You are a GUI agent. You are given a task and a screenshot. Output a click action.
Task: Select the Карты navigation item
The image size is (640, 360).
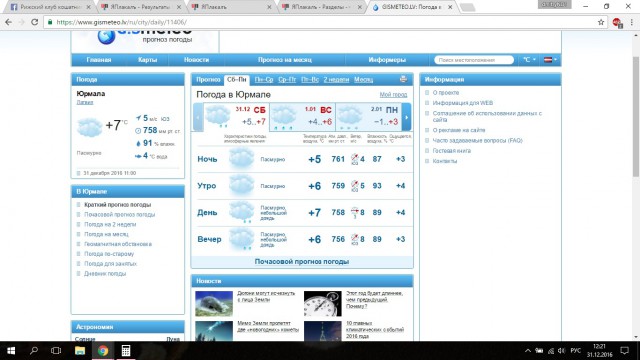point(147,60)
